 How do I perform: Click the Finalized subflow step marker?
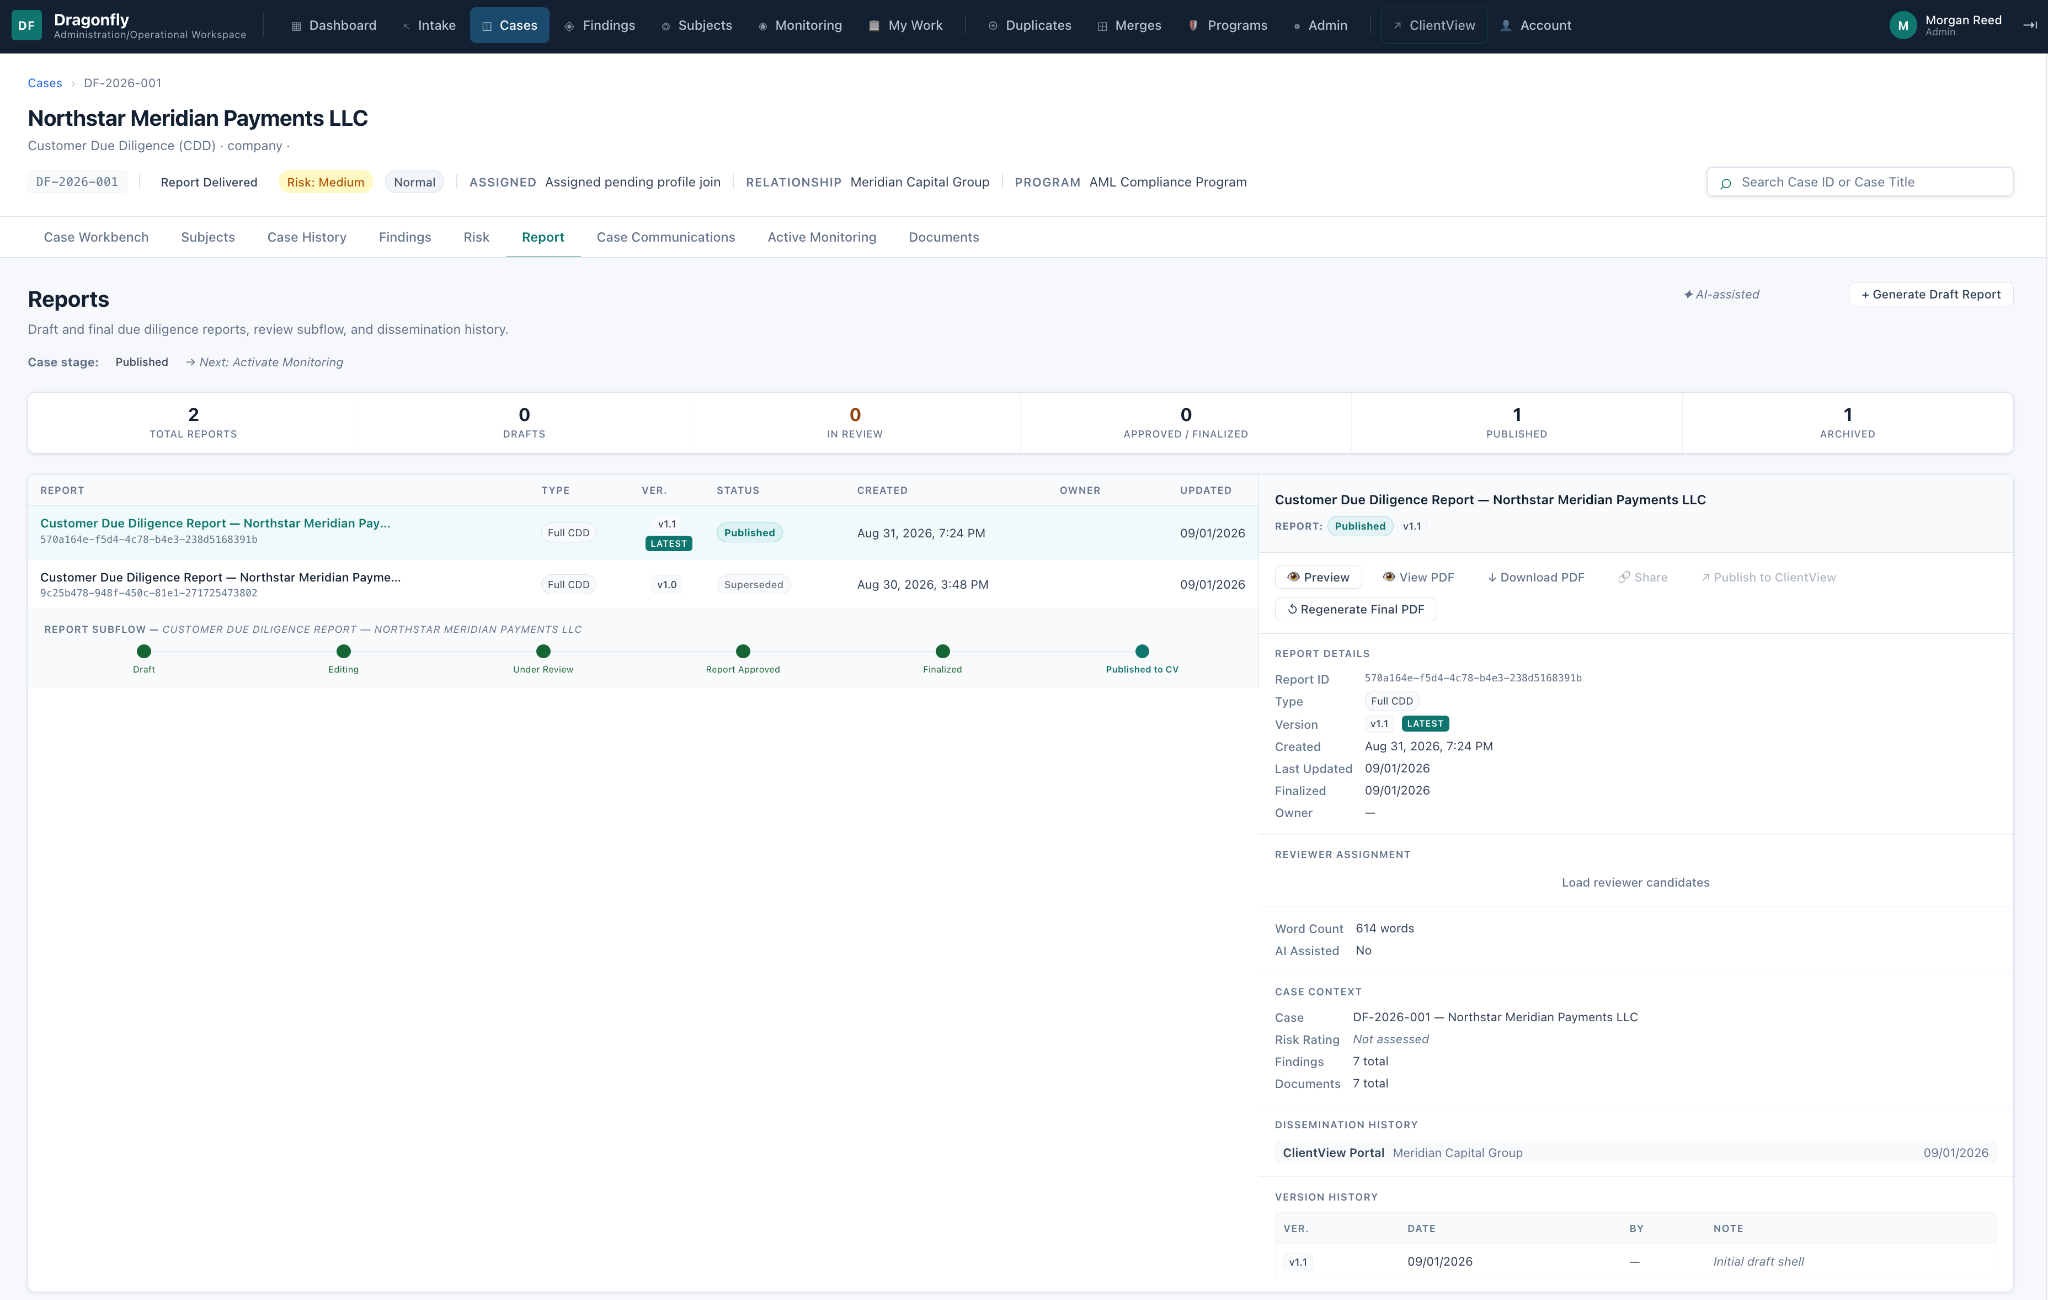pos(942,651)
